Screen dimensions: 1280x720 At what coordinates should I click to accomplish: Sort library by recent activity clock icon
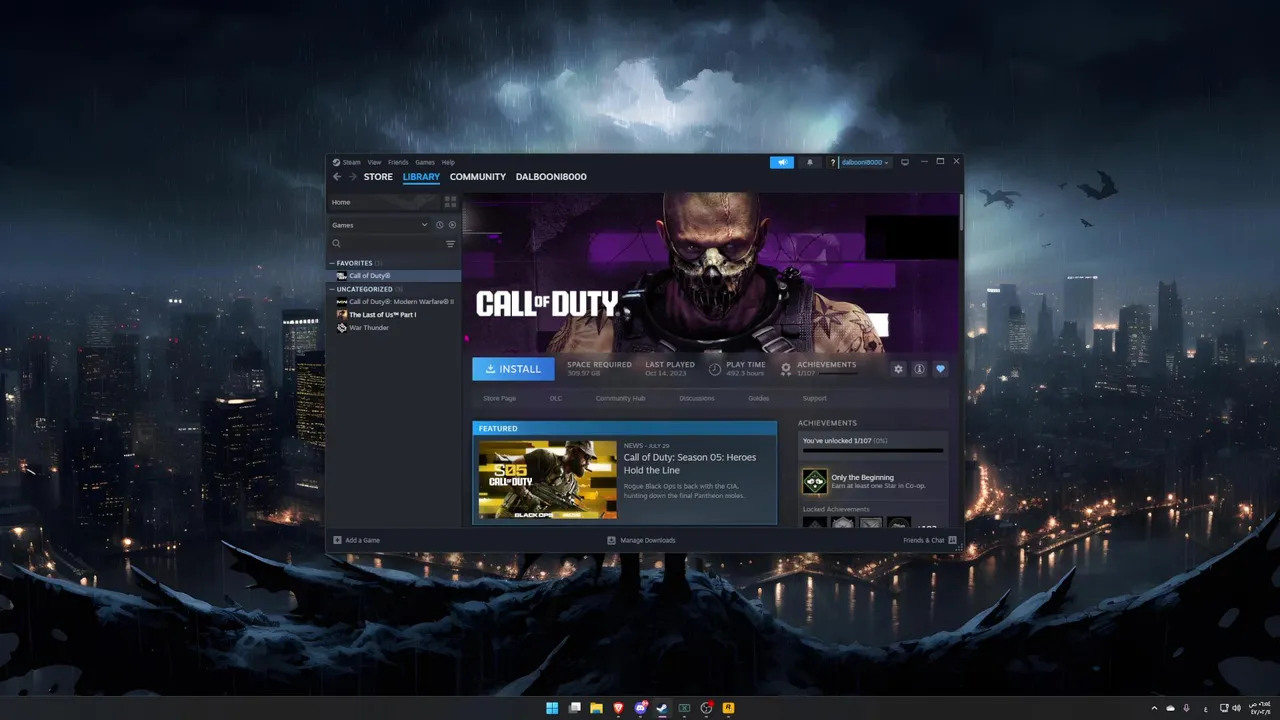pyautogui.click(x=440, y=225)
